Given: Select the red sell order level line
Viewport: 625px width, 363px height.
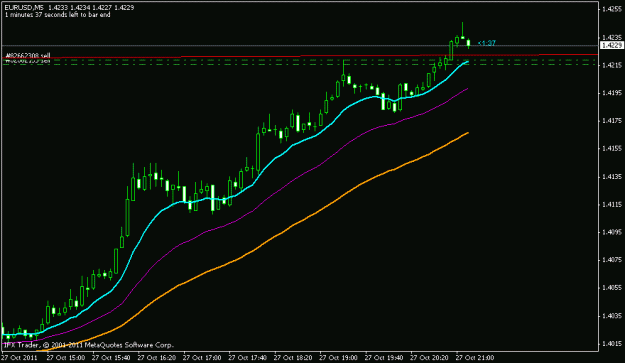Looking at the screenshot, I should (300, 56).
